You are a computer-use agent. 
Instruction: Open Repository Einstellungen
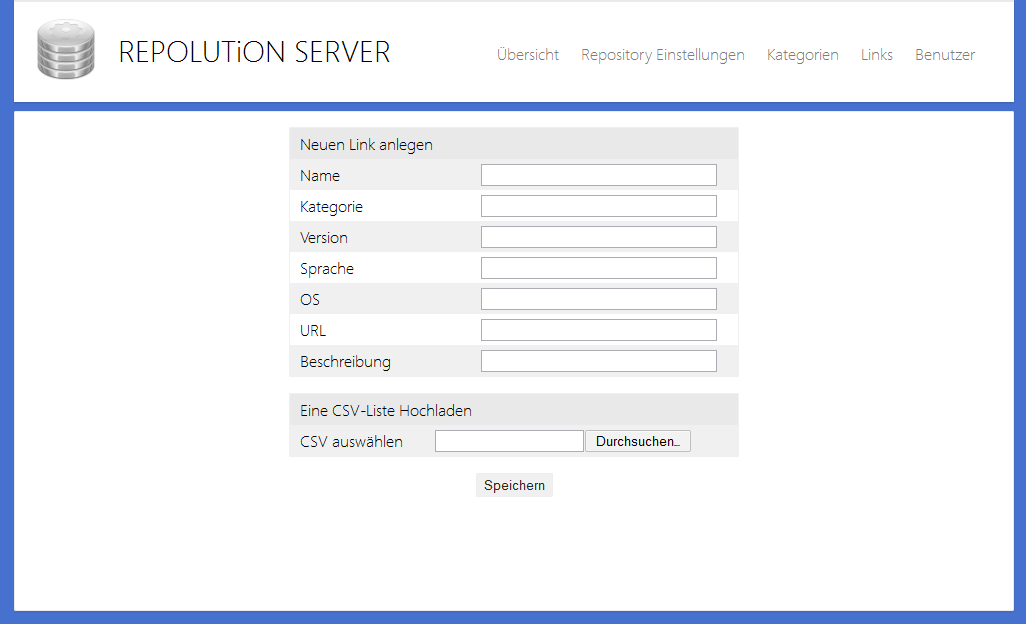click(x=662, y=55)
